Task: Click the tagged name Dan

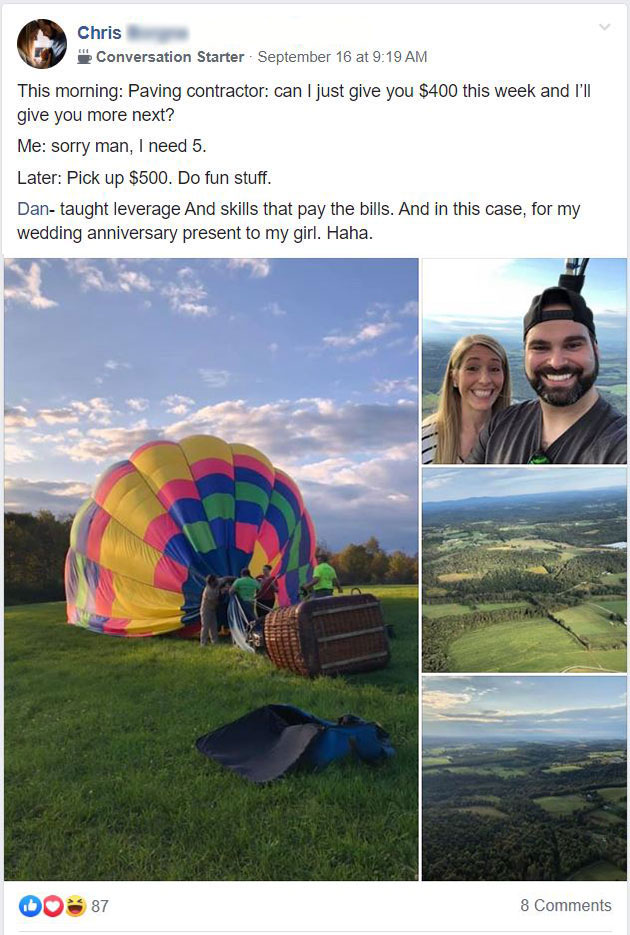Action: (x=33, y=209)
